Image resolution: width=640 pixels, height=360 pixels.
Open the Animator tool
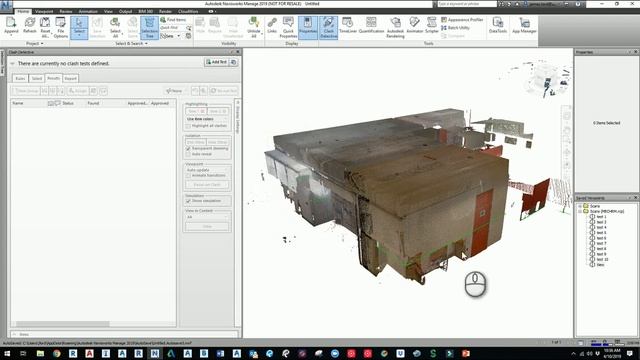(x=415, y=25)
